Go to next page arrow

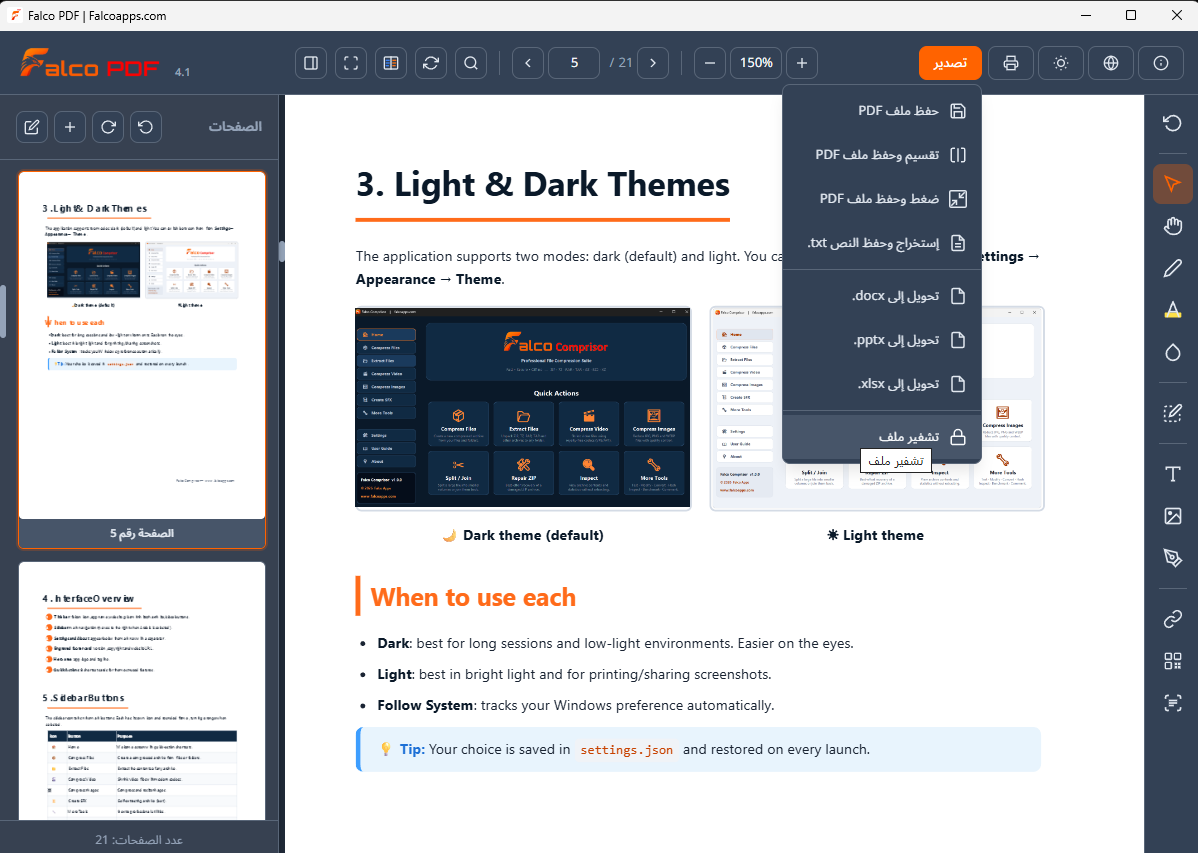pos(652,63)
